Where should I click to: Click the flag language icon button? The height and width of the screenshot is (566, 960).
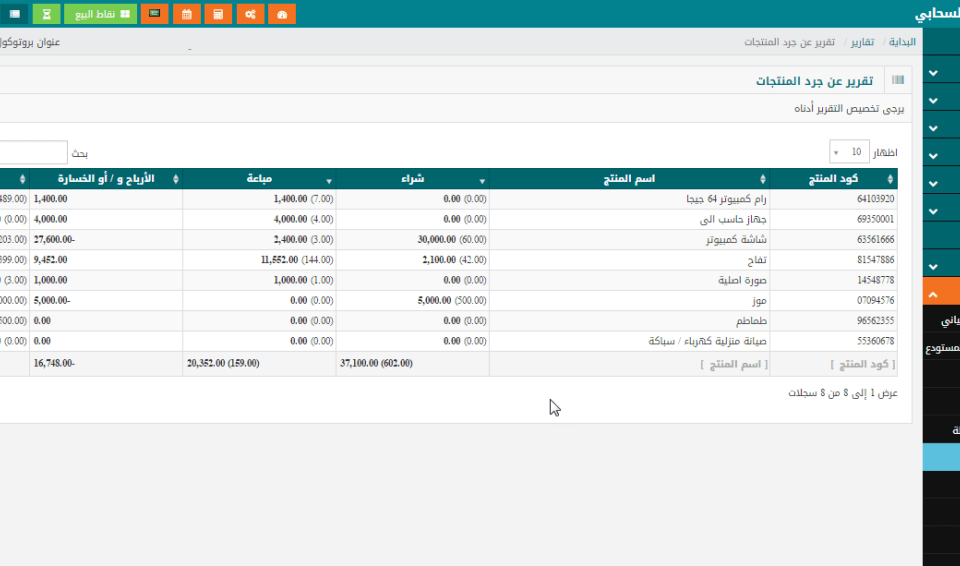pos(154,14)
